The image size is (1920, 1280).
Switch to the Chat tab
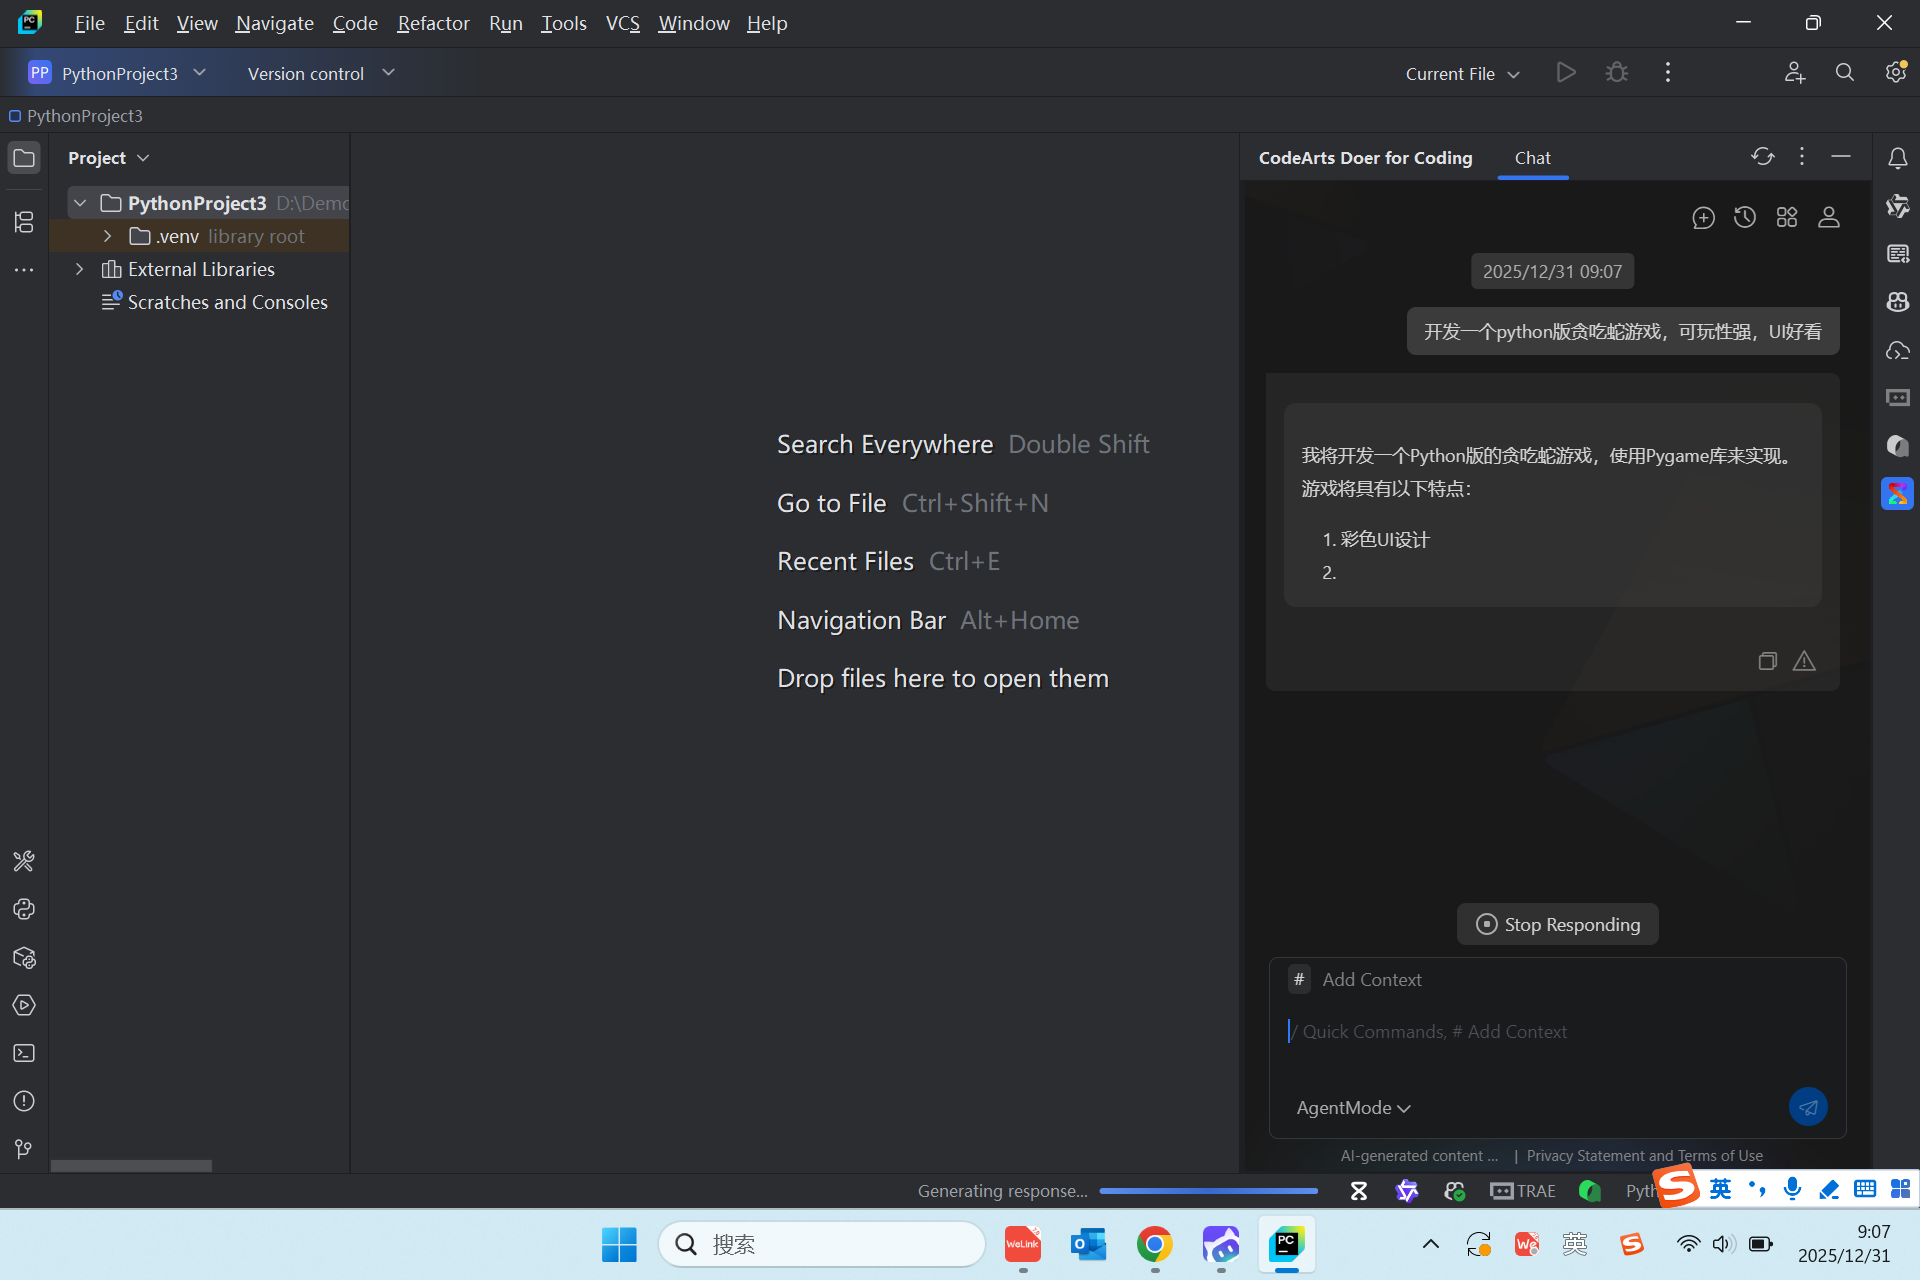click(x=1532, y=158)
